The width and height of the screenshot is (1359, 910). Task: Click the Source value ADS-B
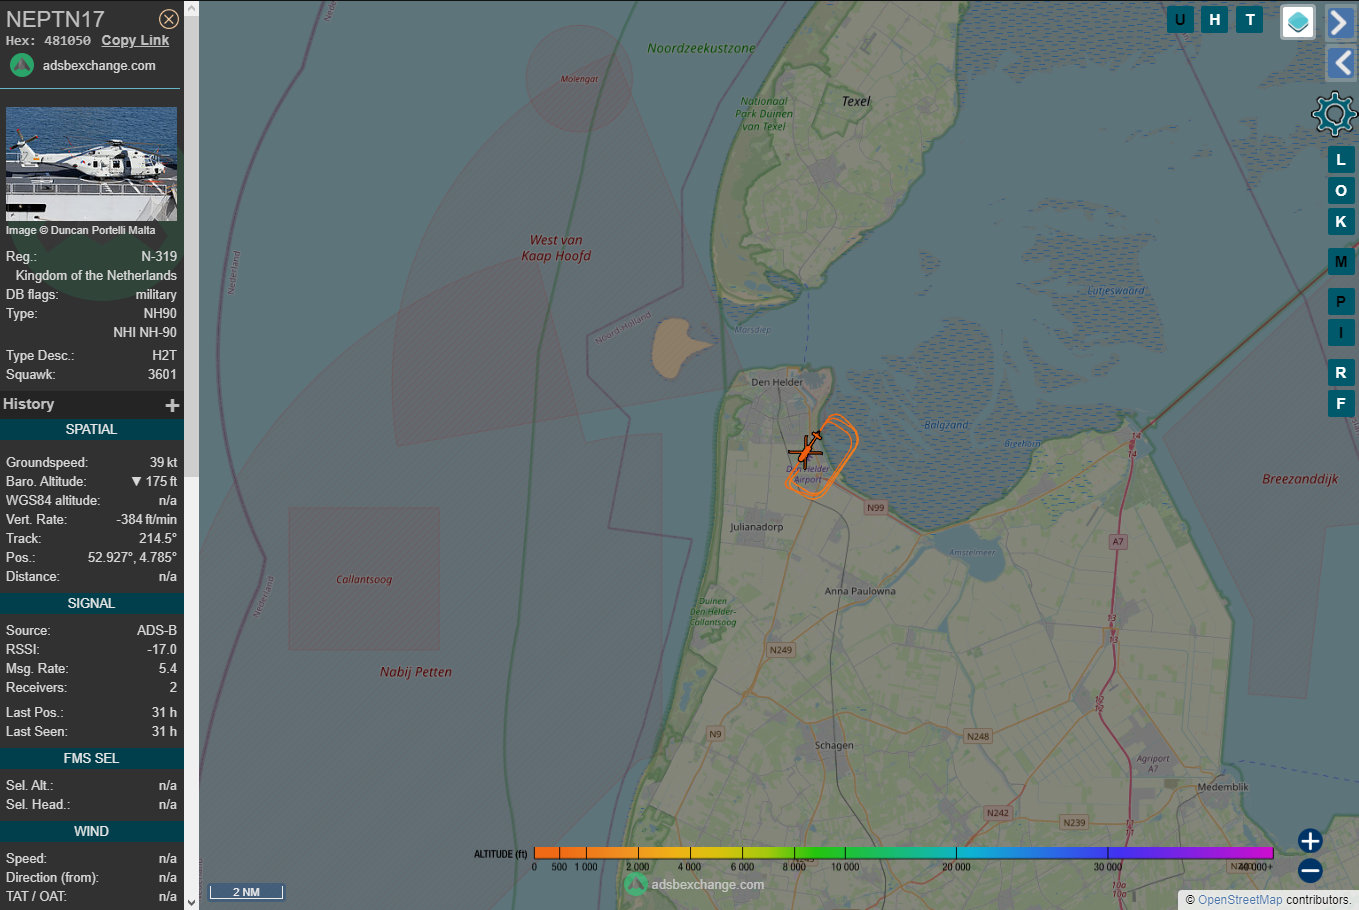pos(157,630)
